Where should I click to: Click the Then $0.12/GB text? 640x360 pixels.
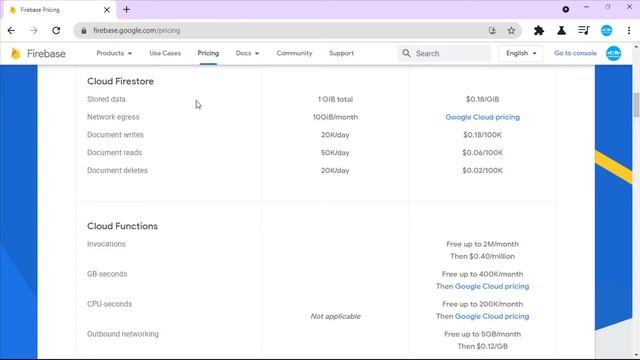pos(482,346)
